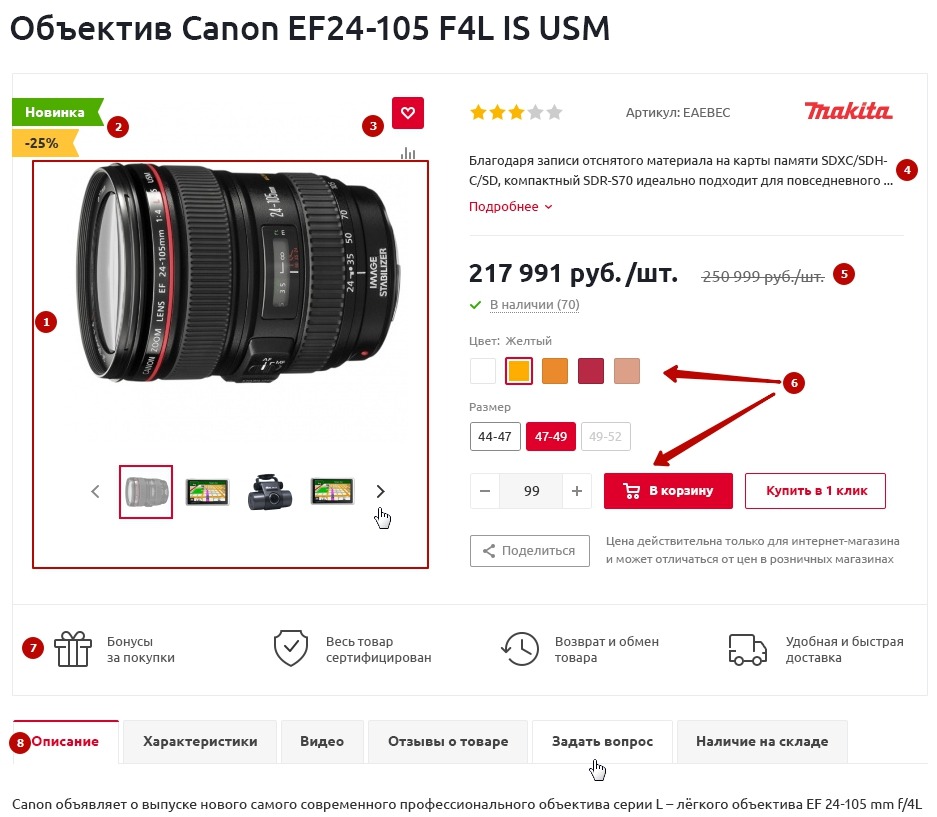Show previous thumbnails with left arrow

click(x=95, y=491)
